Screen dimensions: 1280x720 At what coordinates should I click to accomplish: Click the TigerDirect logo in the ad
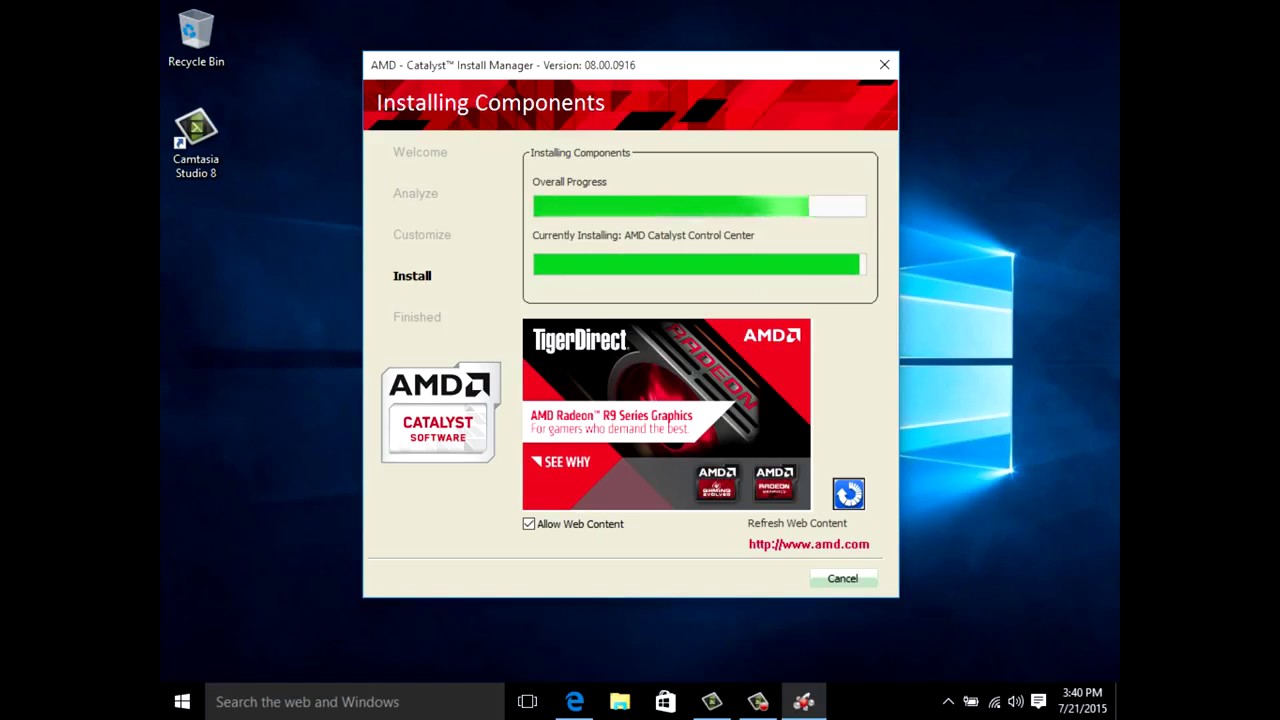coord(579,340)
